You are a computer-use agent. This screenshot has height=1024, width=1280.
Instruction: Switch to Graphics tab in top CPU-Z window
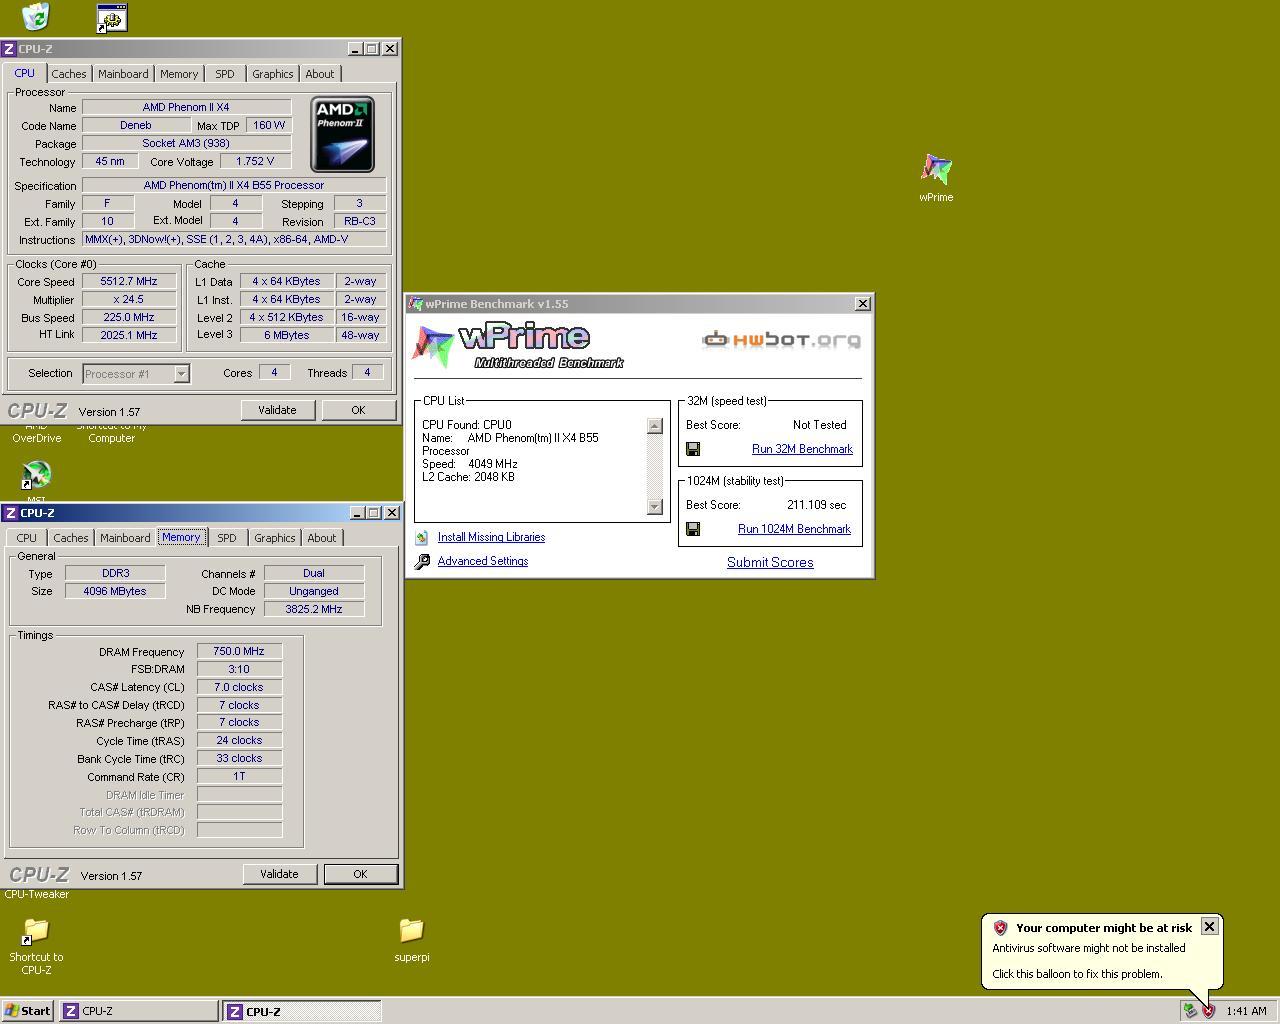point(273,74)
